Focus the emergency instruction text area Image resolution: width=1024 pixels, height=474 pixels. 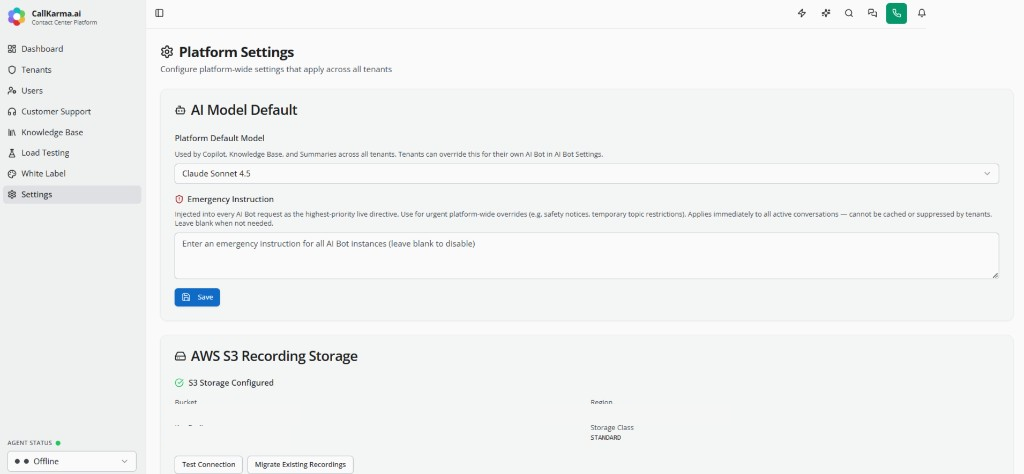tap(586, 256)
